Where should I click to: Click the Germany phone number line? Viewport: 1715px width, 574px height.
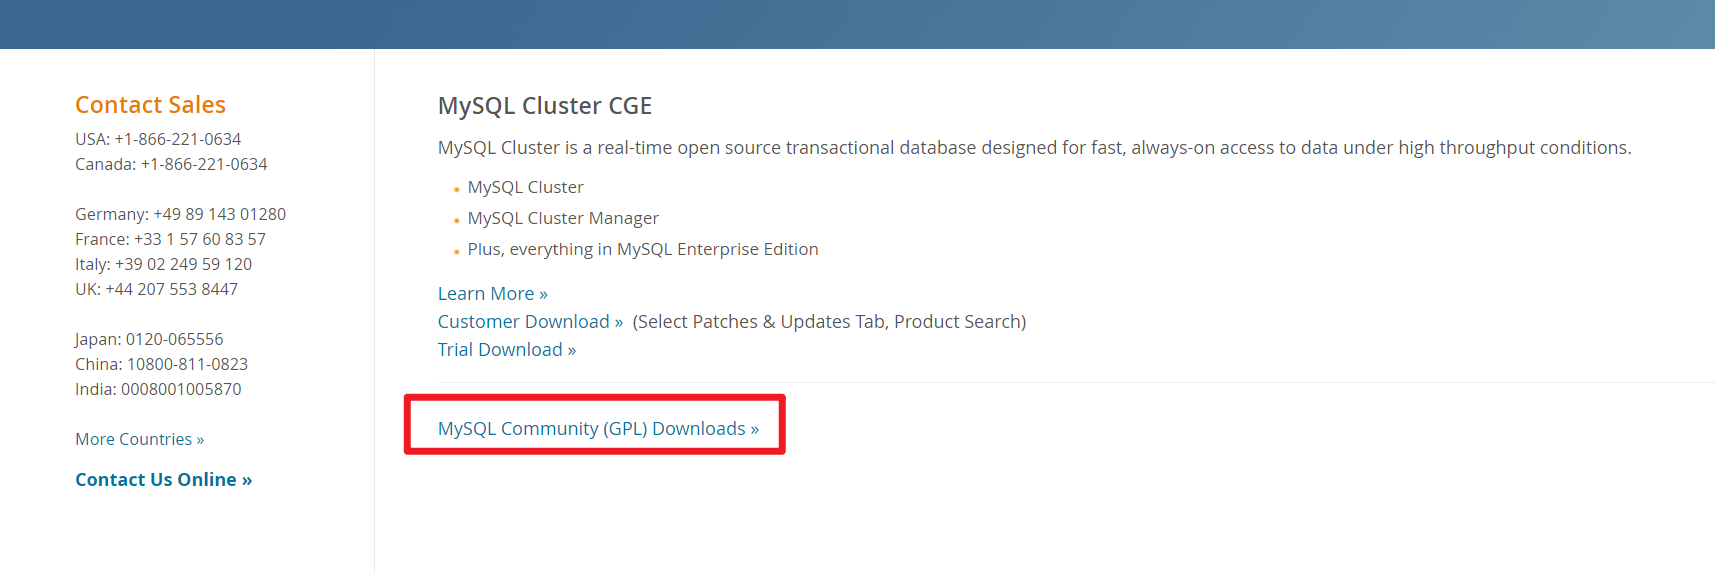pyautogui.click(x=180, y=214)
